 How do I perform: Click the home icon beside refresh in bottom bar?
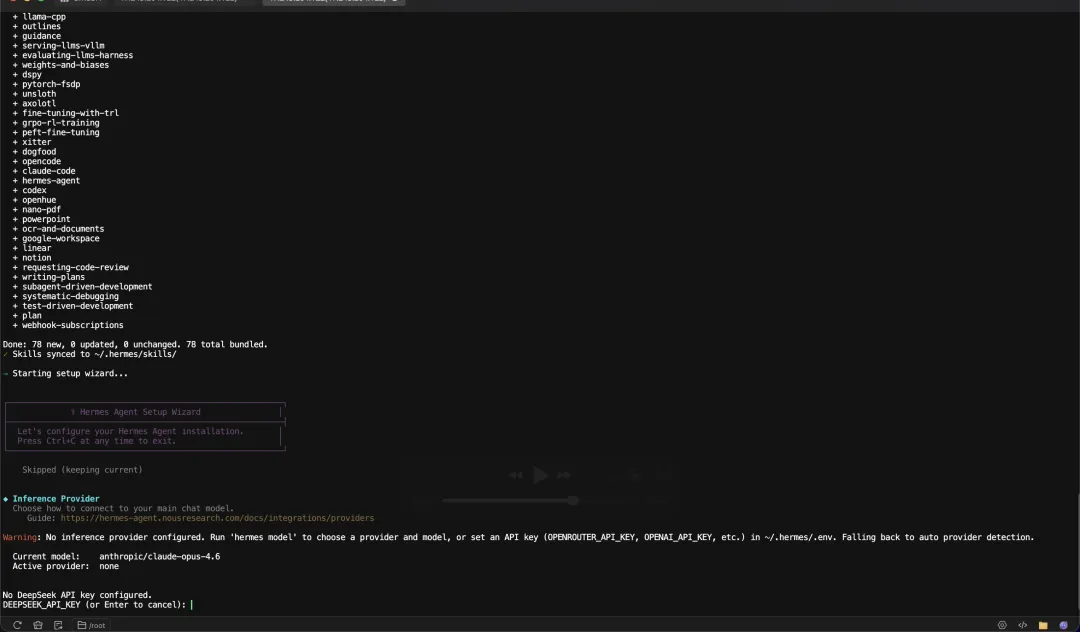point(38,625)
